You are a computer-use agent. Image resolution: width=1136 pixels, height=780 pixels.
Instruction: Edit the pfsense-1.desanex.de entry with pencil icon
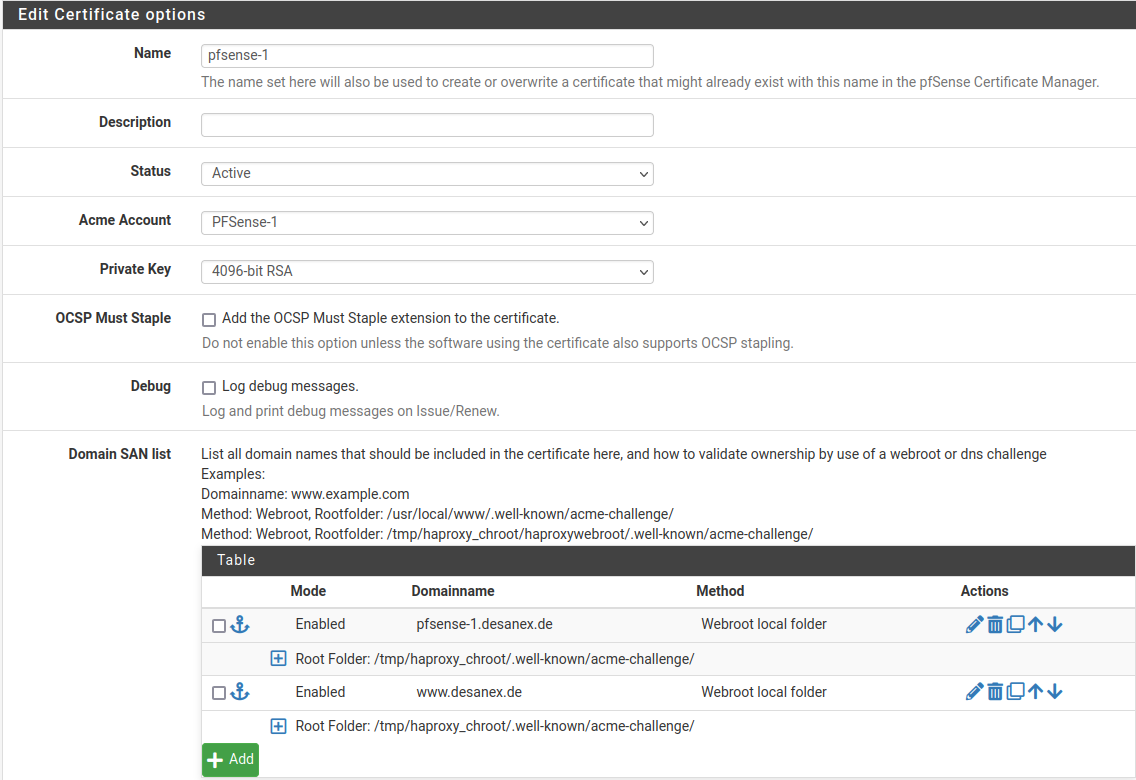pyautogui.click(x=975, y=625)
